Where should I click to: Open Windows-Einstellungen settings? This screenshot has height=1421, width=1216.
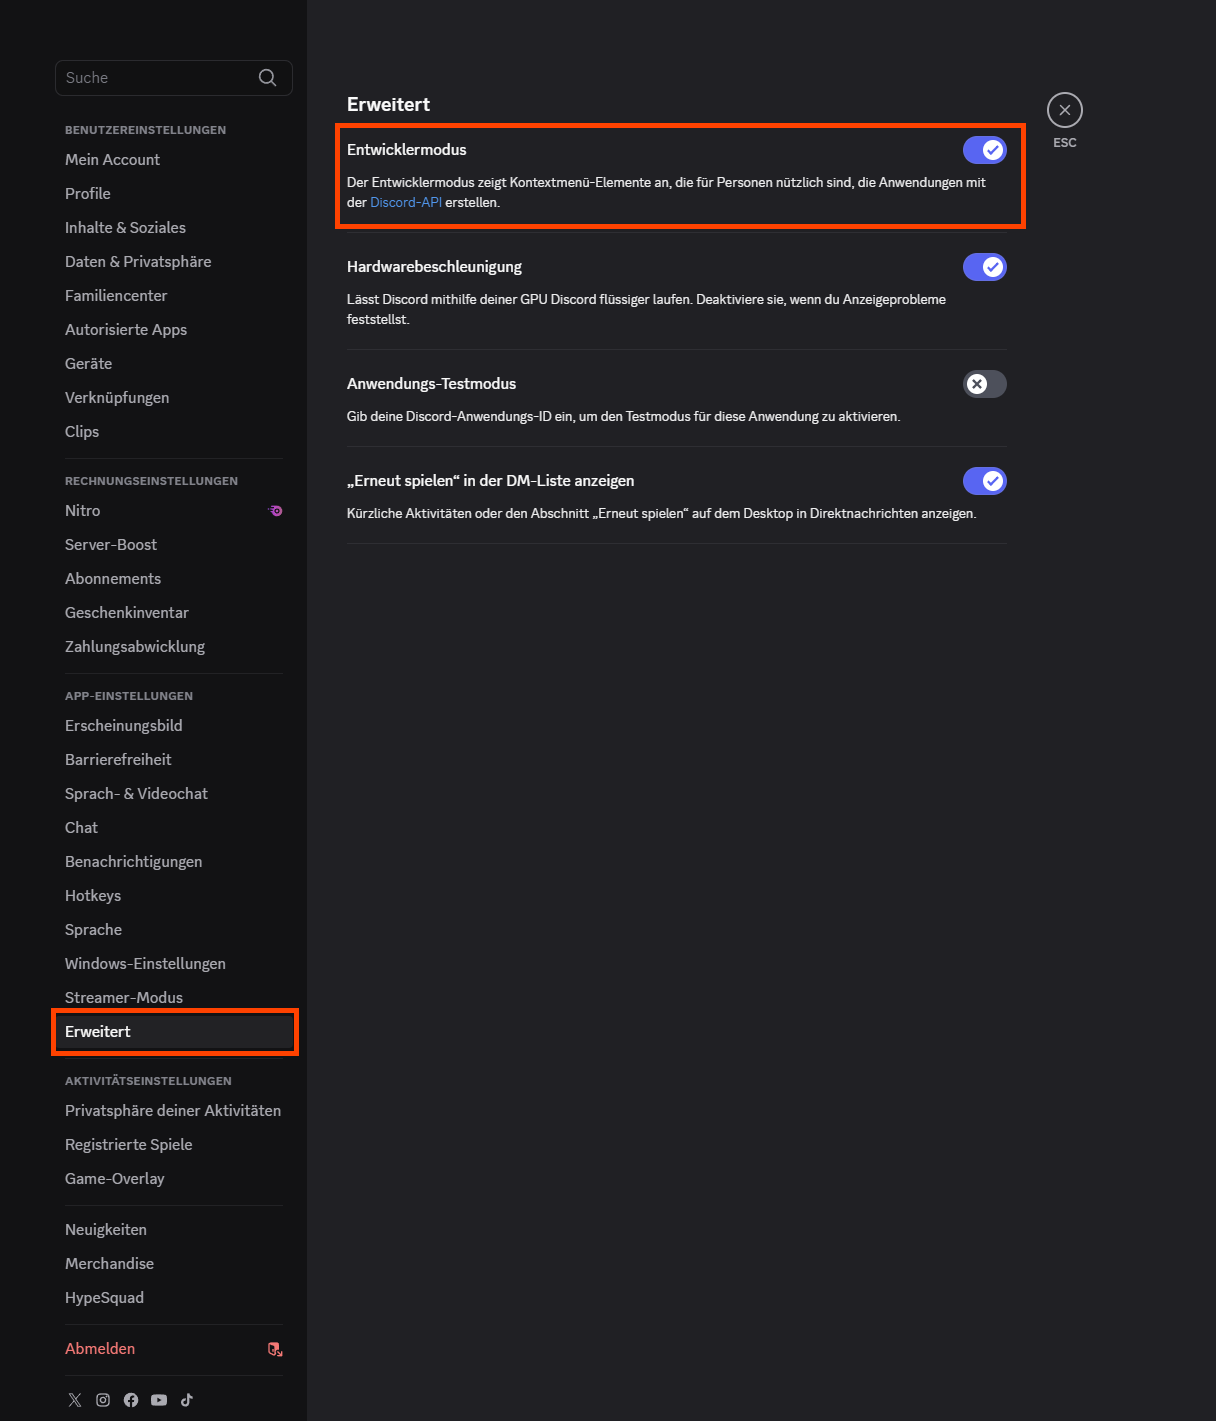174,964
